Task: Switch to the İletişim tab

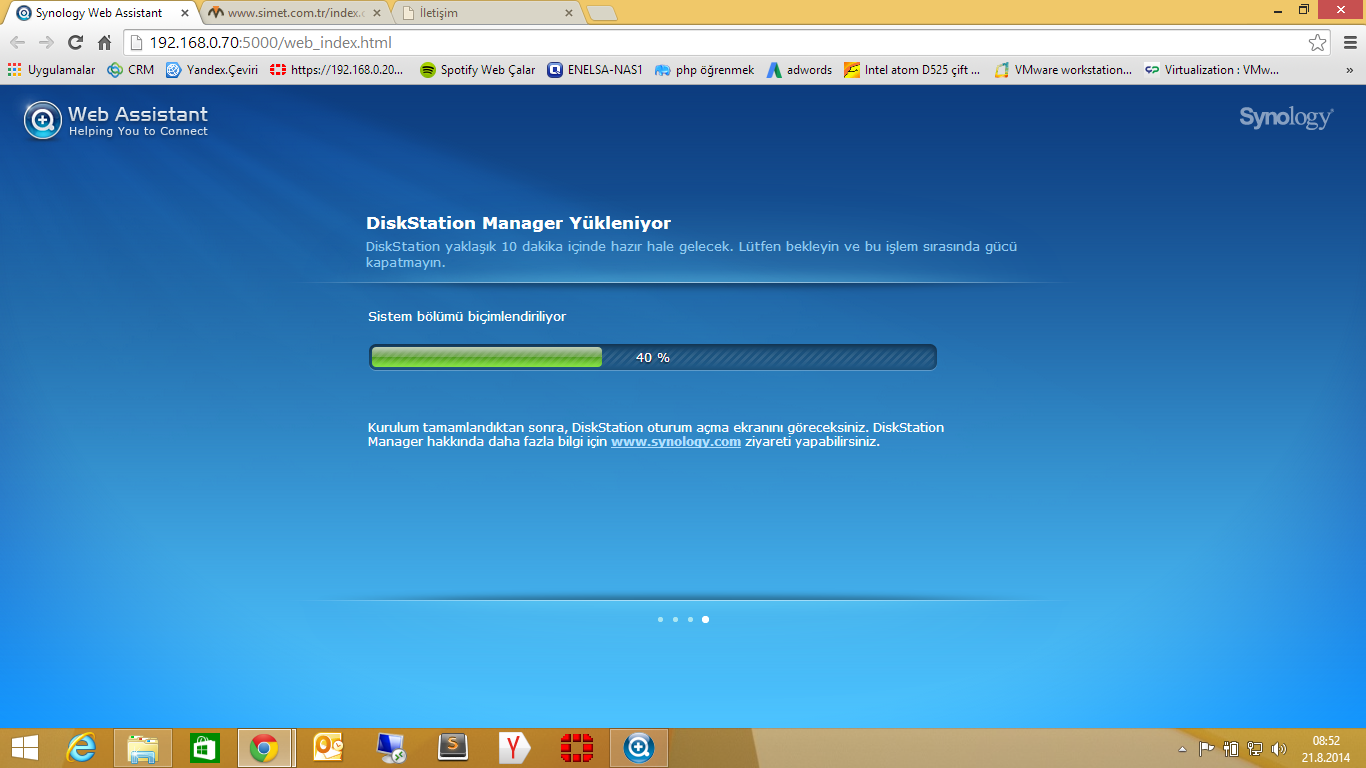Action: pyautogui.click(x=485, y=13)
